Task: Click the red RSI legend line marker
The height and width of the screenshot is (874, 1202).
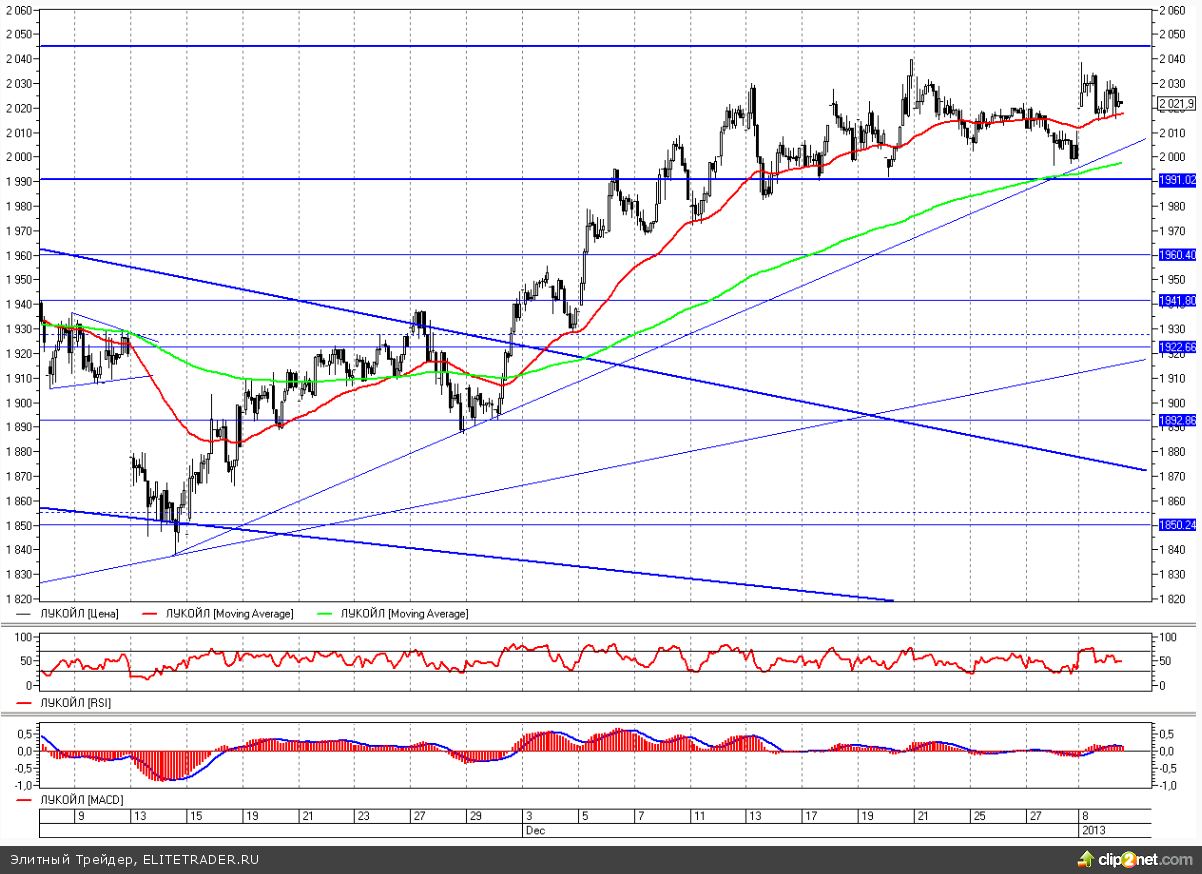Action: (25, 703)
